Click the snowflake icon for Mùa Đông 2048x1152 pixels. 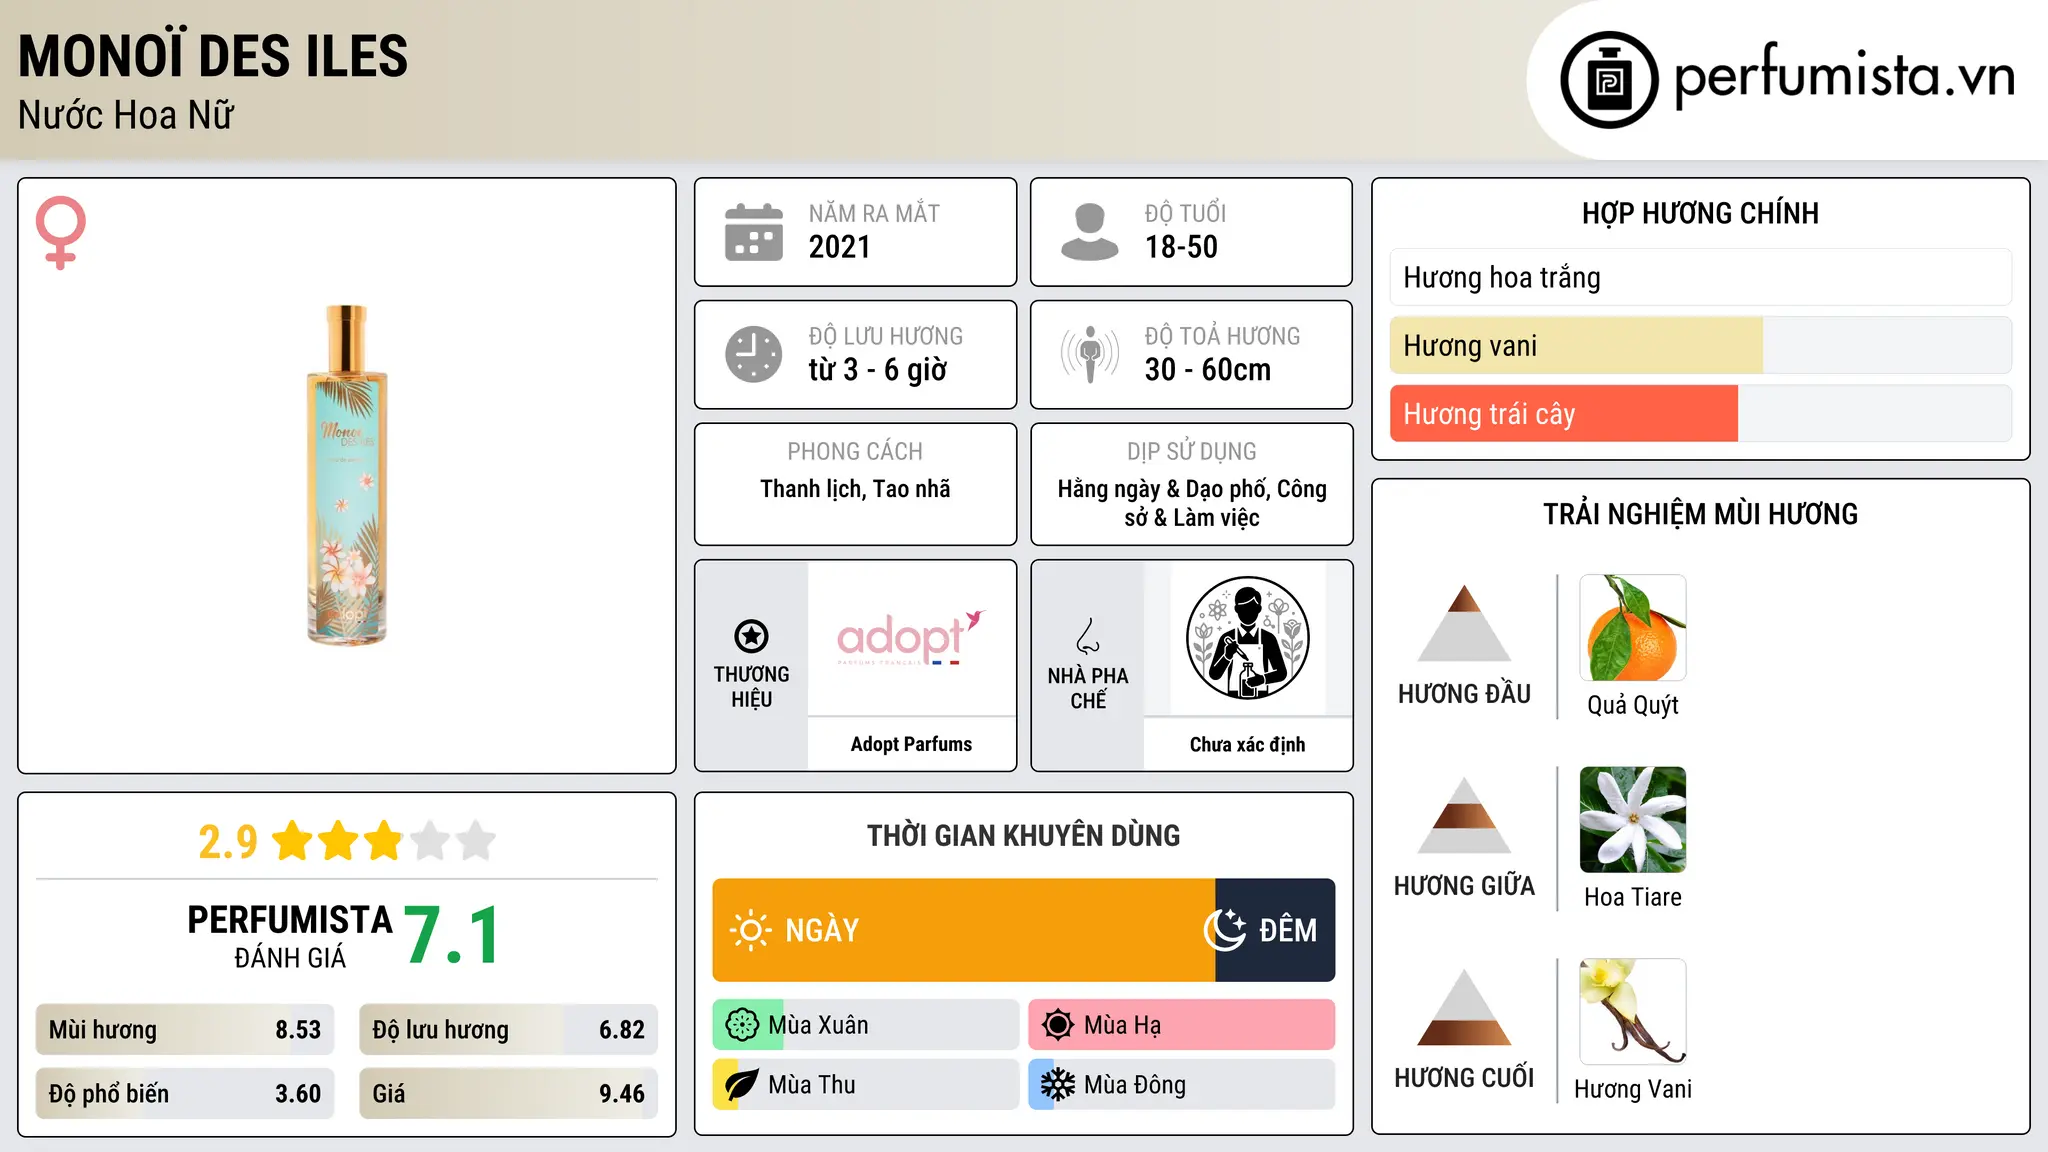point(1058,1085)
